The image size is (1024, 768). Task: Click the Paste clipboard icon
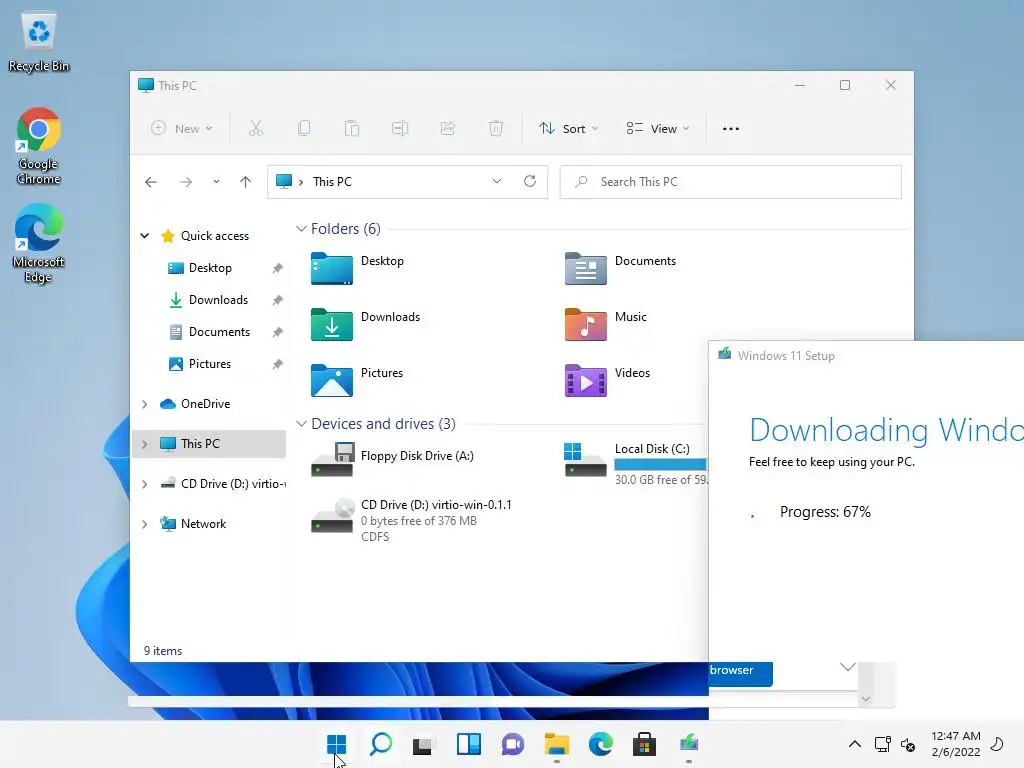click(x=351, y=129)
